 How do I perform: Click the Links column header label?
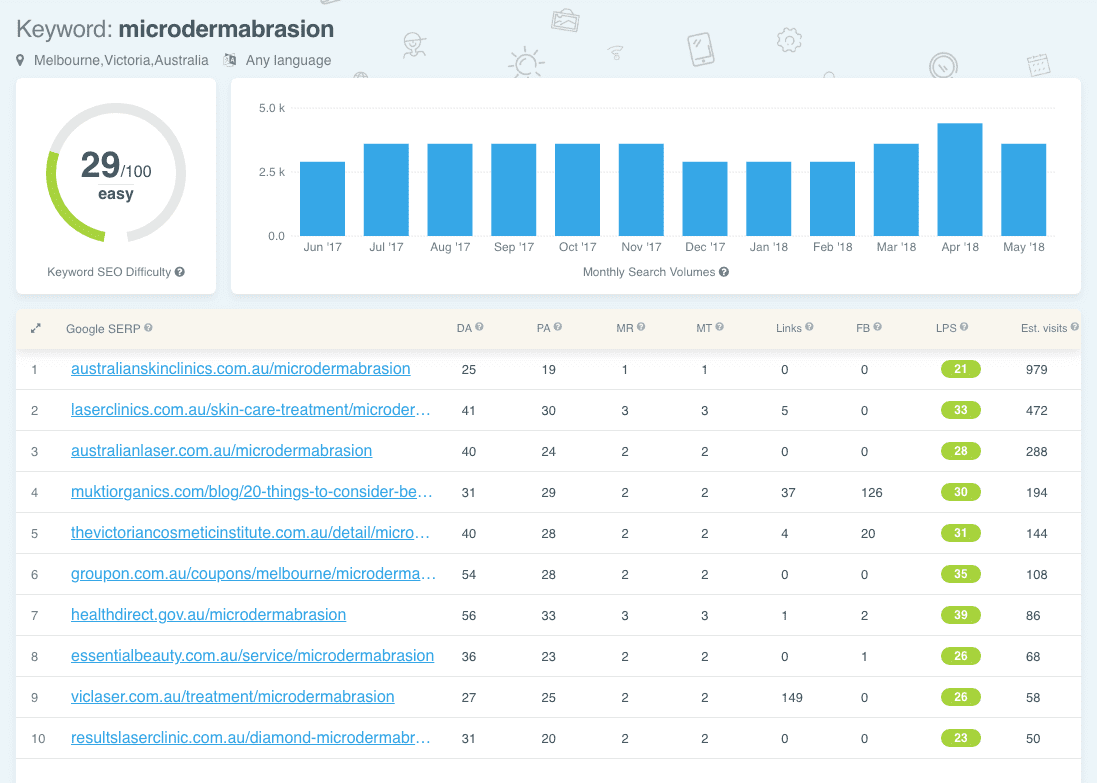click(x=788, y=328)
